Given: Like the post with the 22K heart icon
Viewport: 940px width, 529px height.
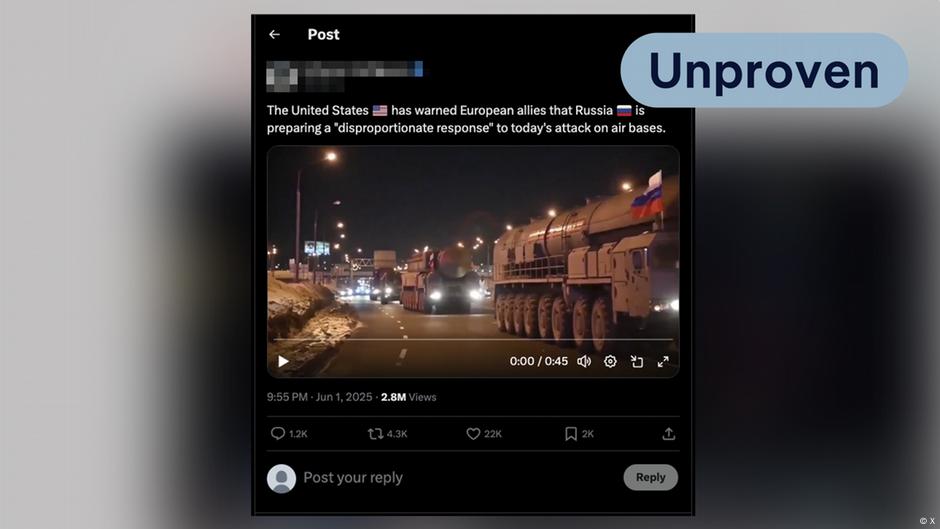Looking at the screenshot, I should 473,434.
